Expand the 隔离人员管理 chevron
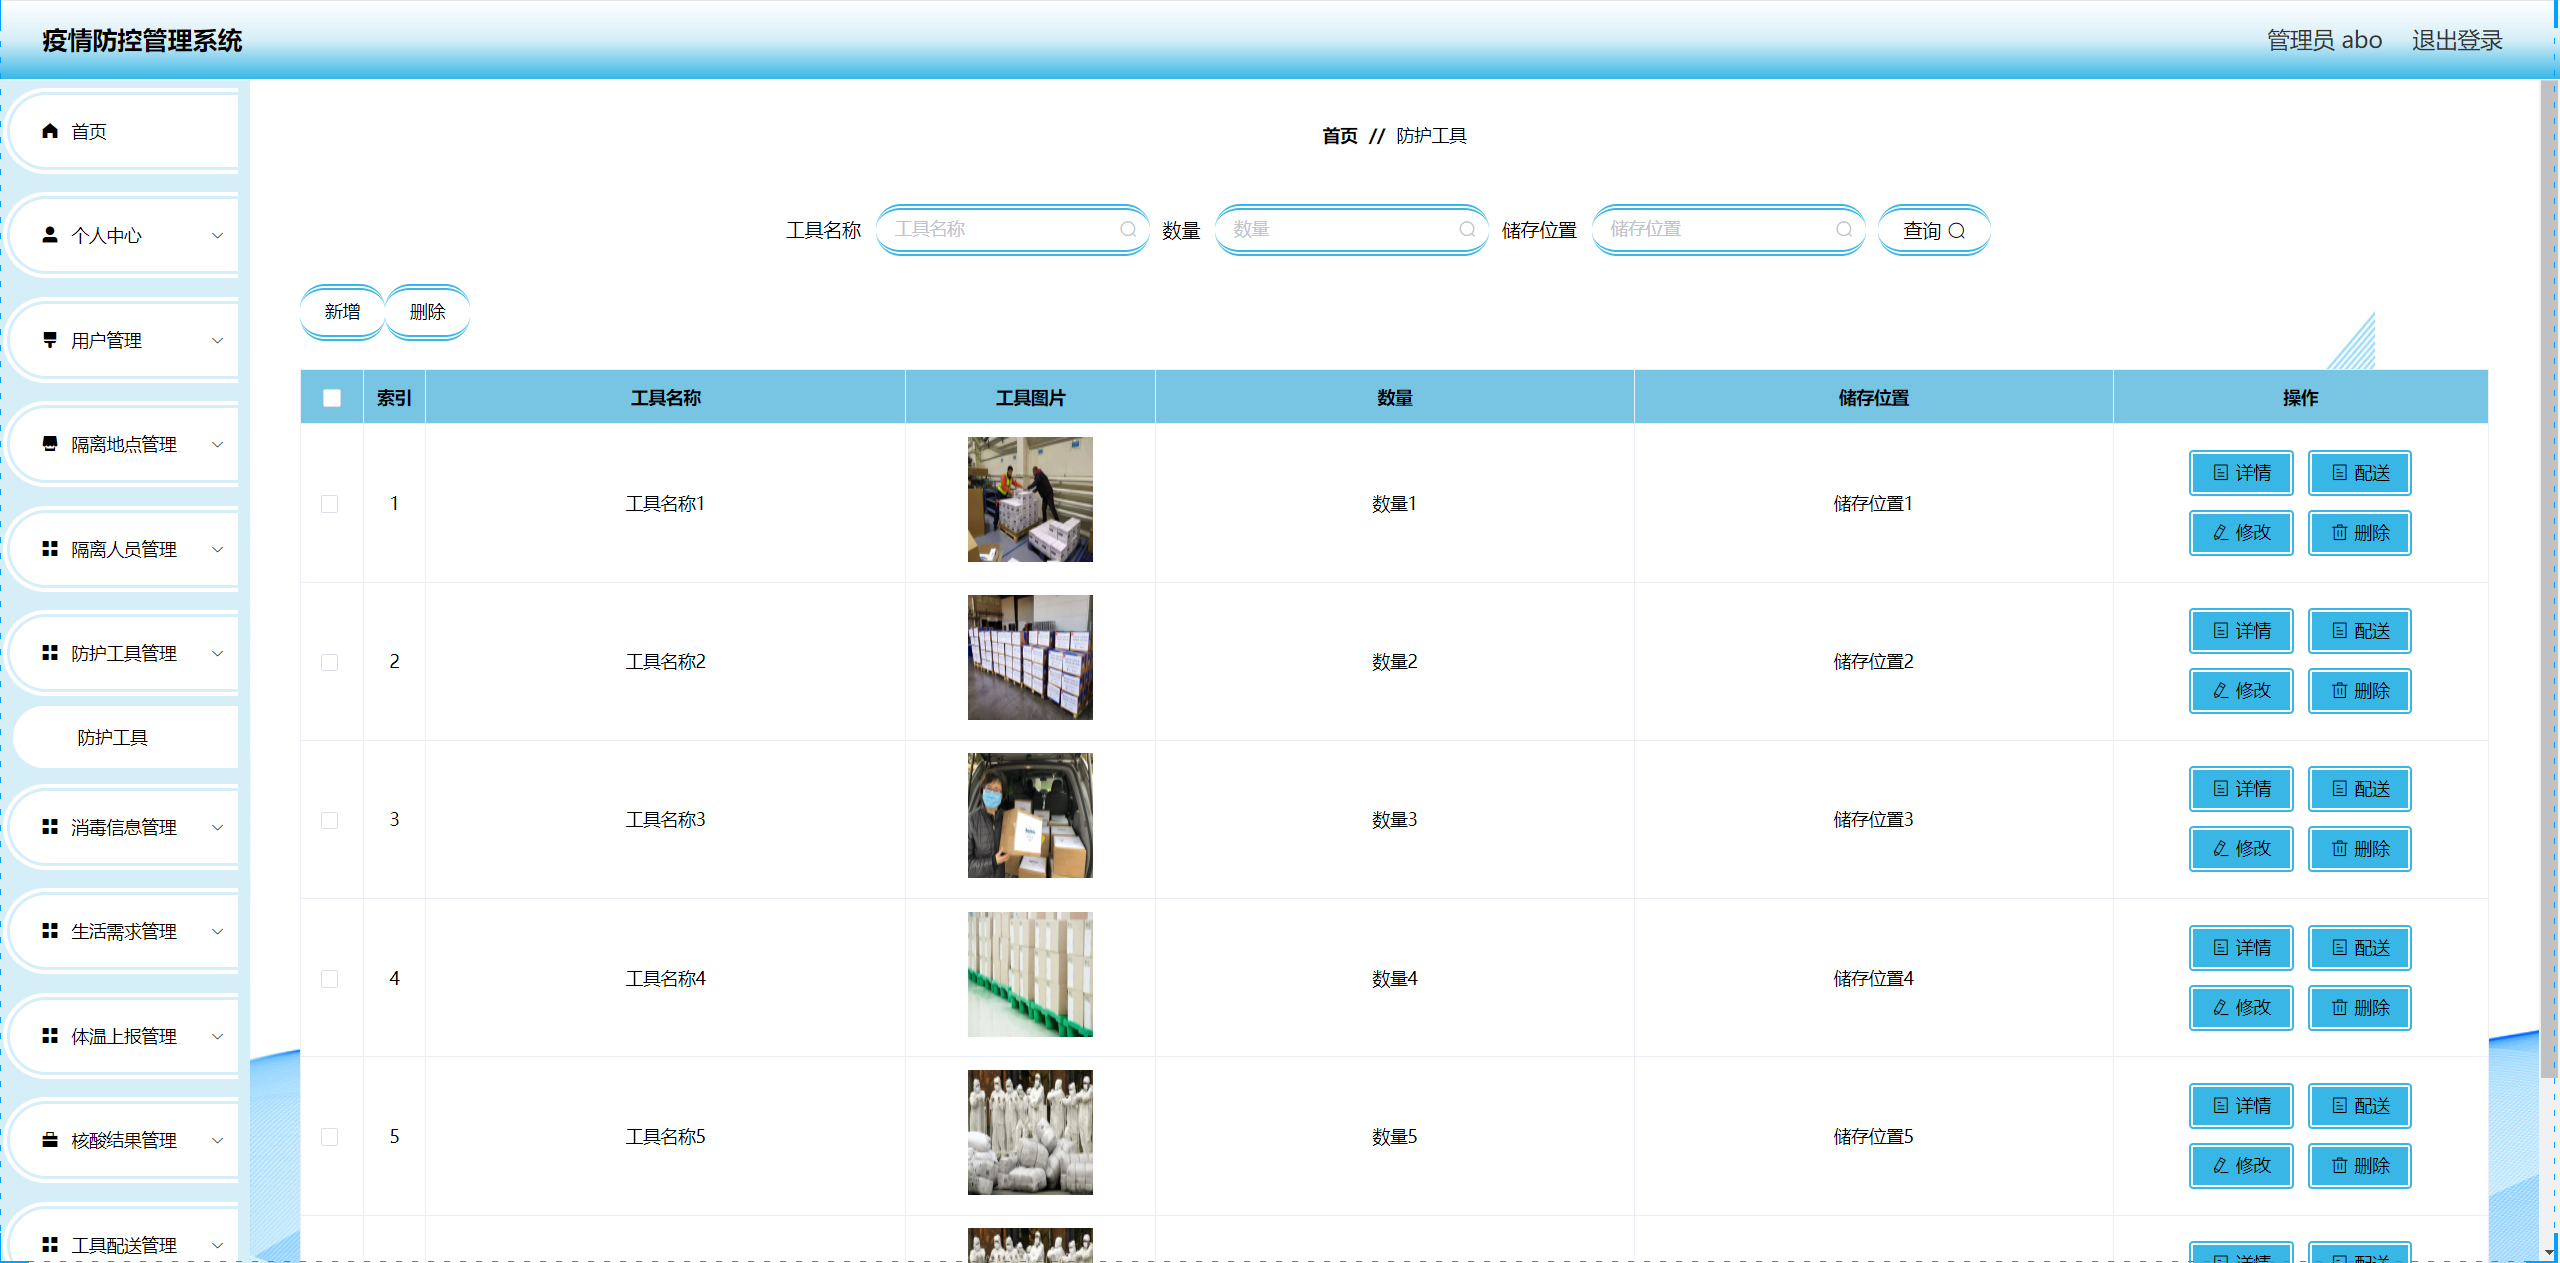The image size is (2560, 1263). click(x=217, y=549)
